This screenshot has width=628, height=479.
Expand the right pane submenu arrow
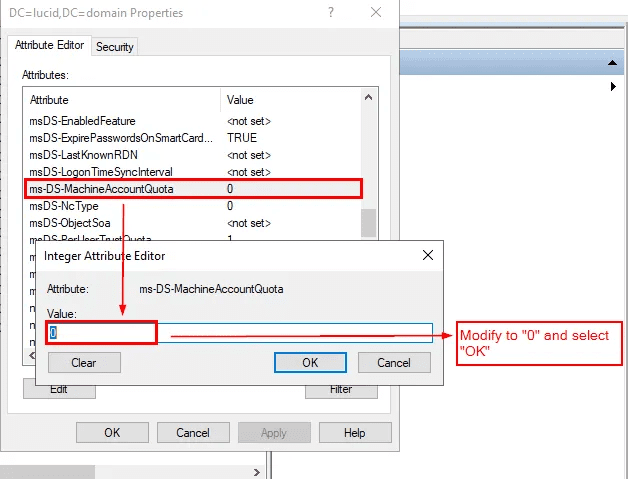pos(612,88)
